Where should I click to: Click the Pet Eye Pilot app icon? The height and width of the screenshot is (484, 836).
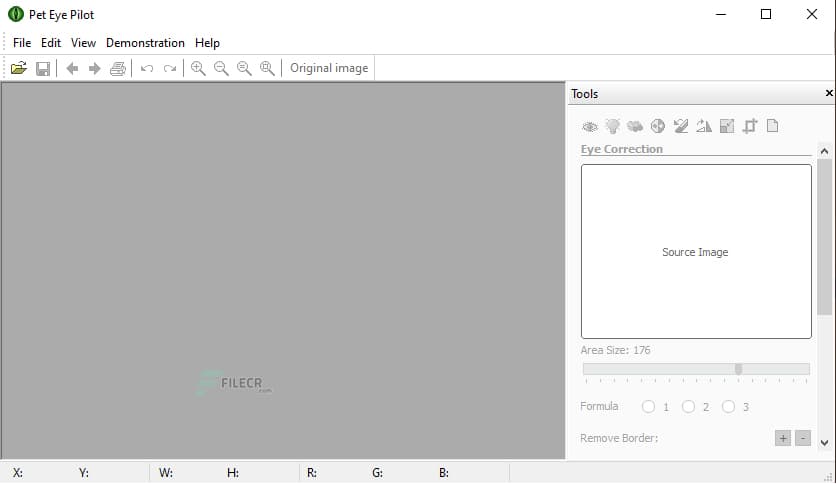[16, 14]
